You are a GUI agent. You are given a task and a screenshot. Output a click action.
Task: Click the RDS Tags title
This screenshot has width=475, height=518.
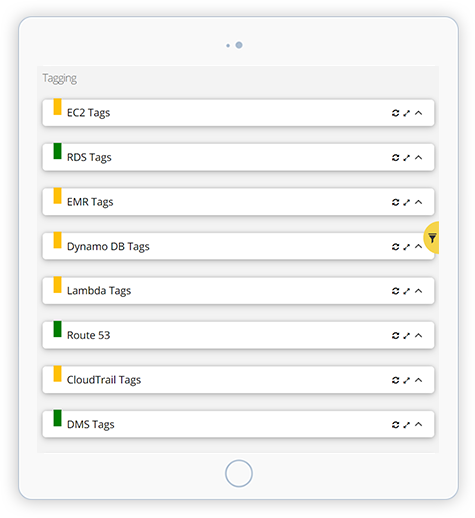click(x=89, y=157)
